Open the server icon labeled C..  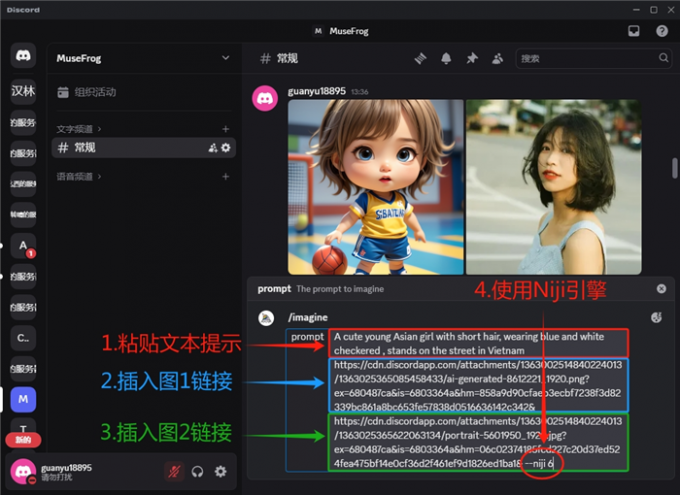coord(23,338)
